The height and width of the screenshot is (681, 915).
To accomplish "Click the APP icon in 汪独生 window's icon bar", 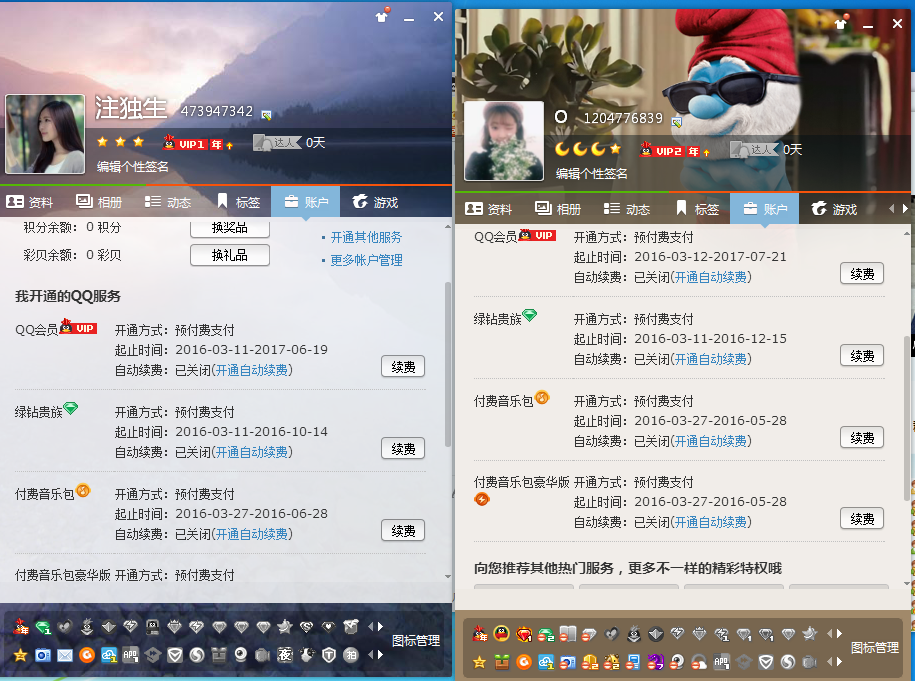I will coord(130,655).
